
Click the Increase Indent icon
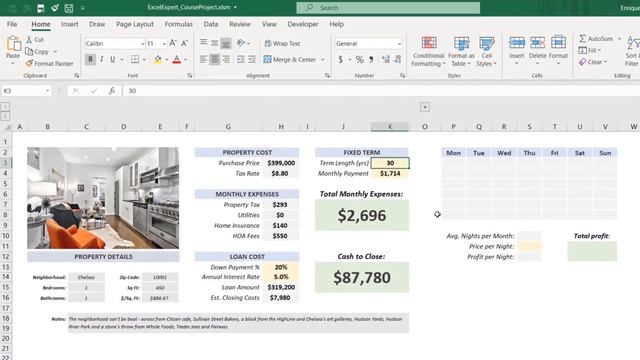252,60
